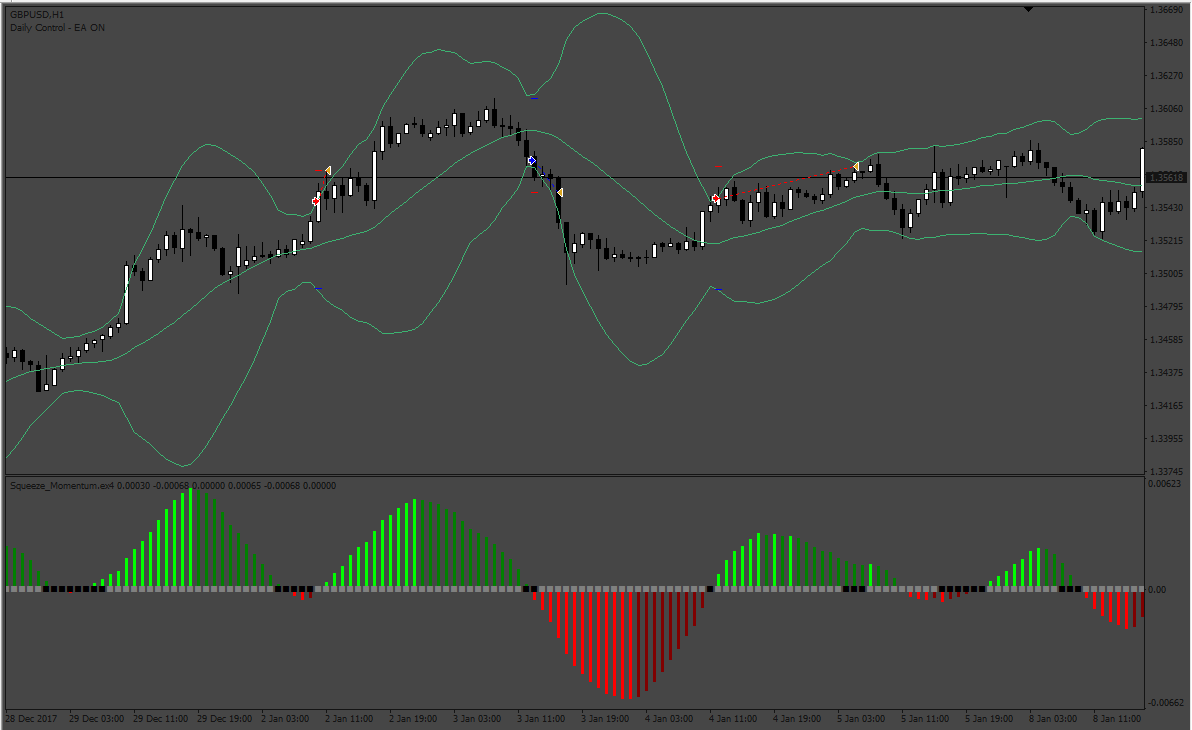Click the red dashed trade line from 4 Jan
The image size is (1192, 730).
point(785,182)
